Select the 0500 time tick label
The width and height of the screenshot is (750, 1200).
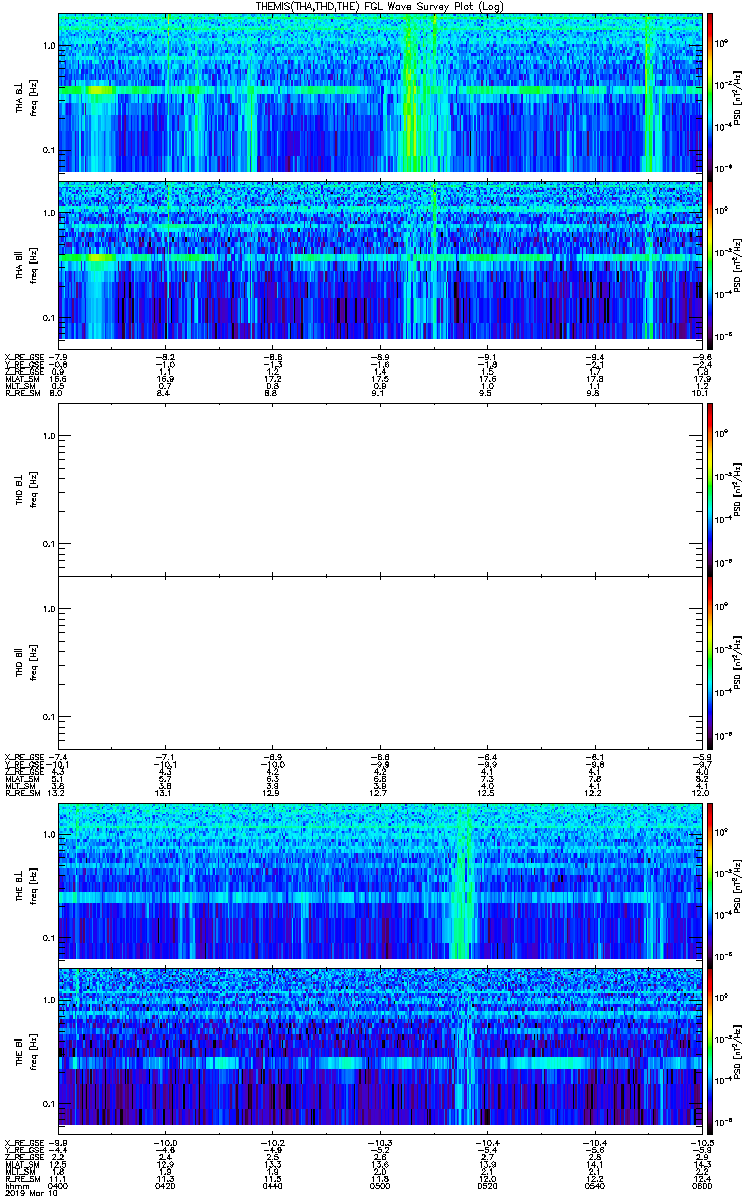coord(380,1185)
